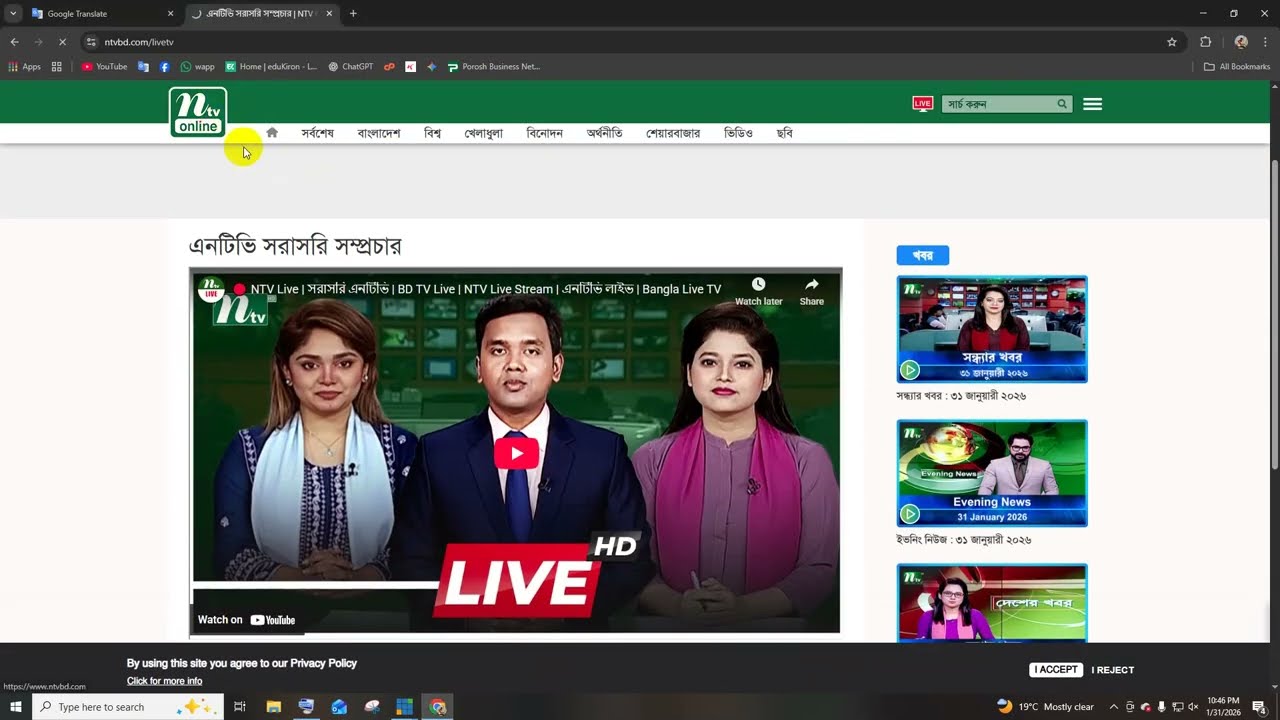This screenshot has width=1280, height=720.
Task: Stop loading the page
Action: pos(62,42)
